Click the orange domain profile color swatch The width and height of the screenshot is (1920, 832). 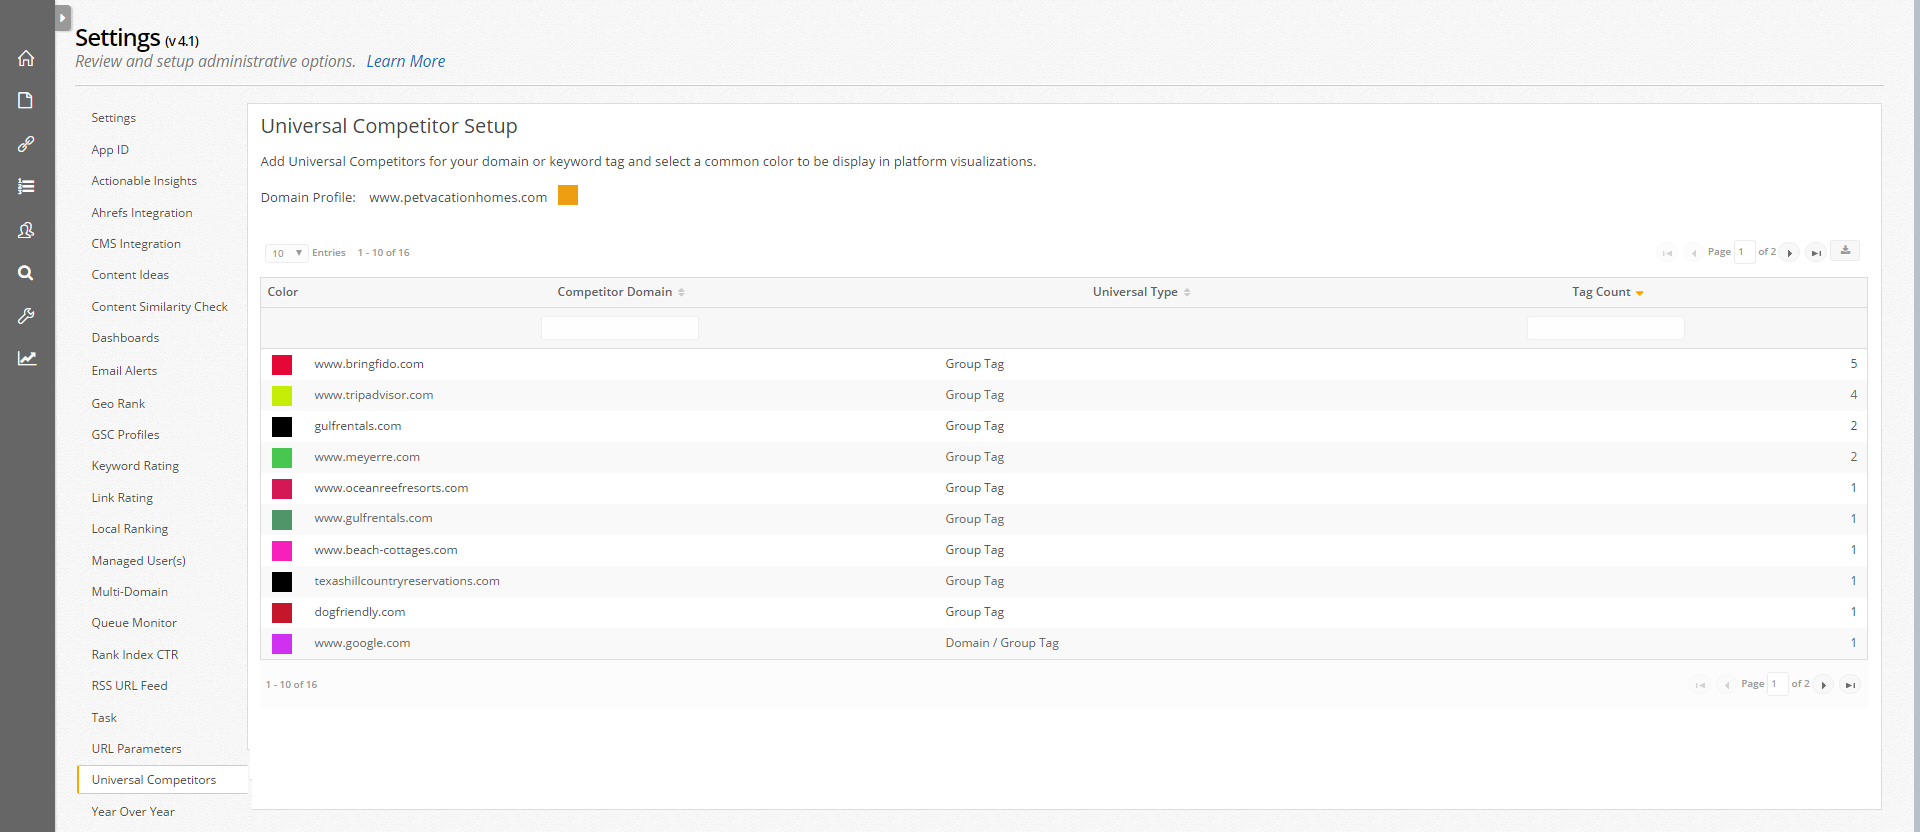coord(568,195)
